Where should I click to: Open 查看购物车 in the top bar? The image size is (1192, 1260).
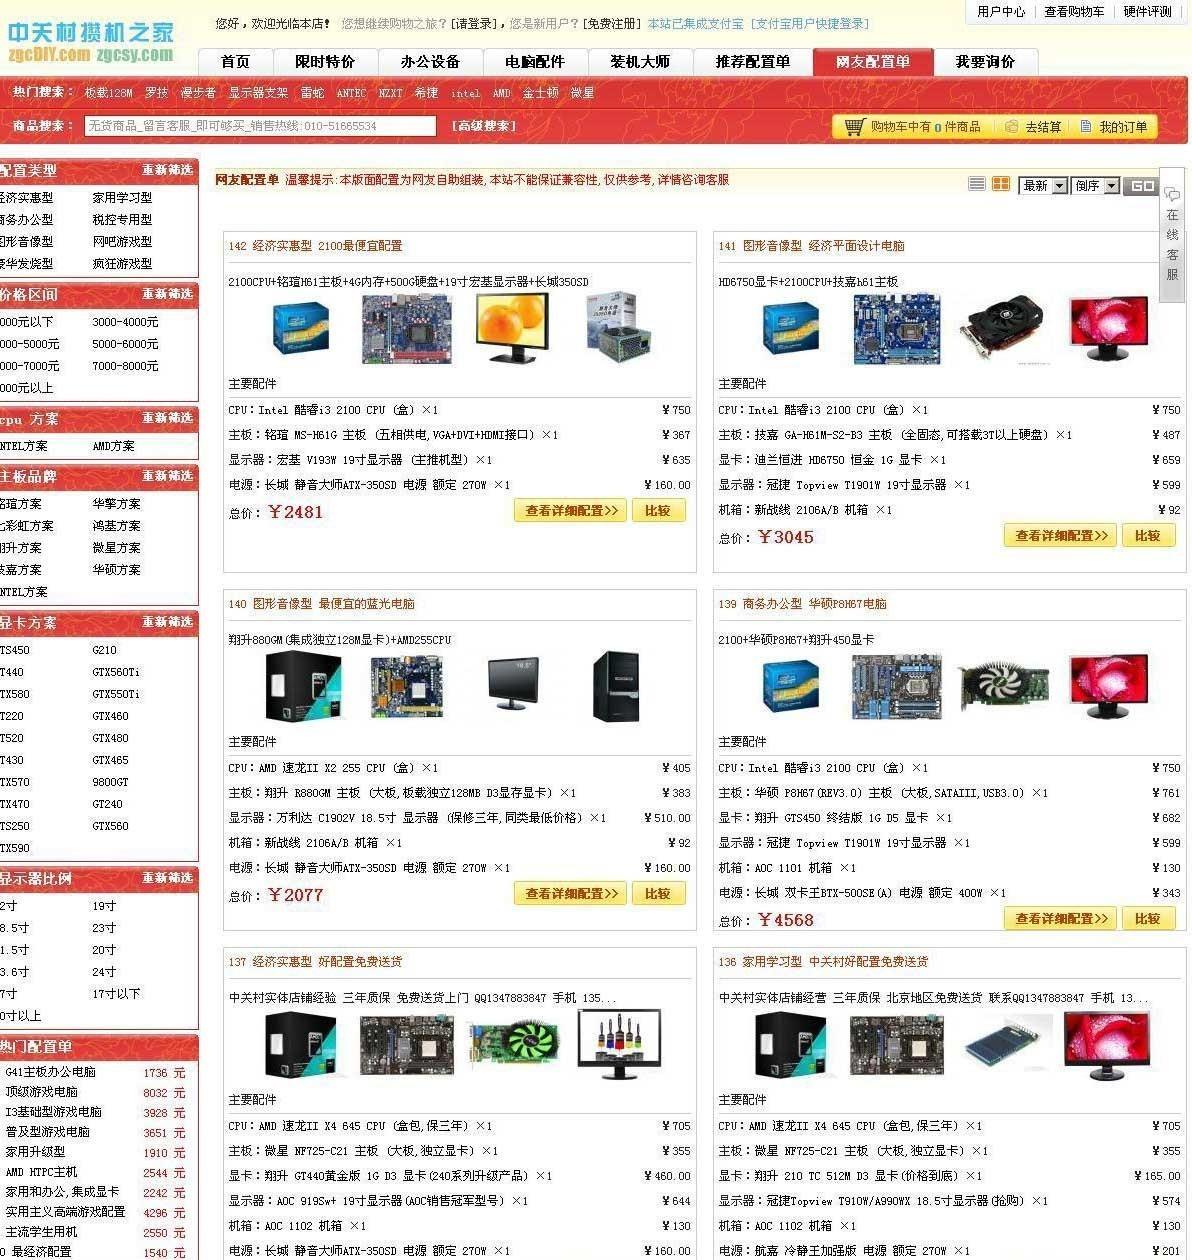pos(1074,12)
